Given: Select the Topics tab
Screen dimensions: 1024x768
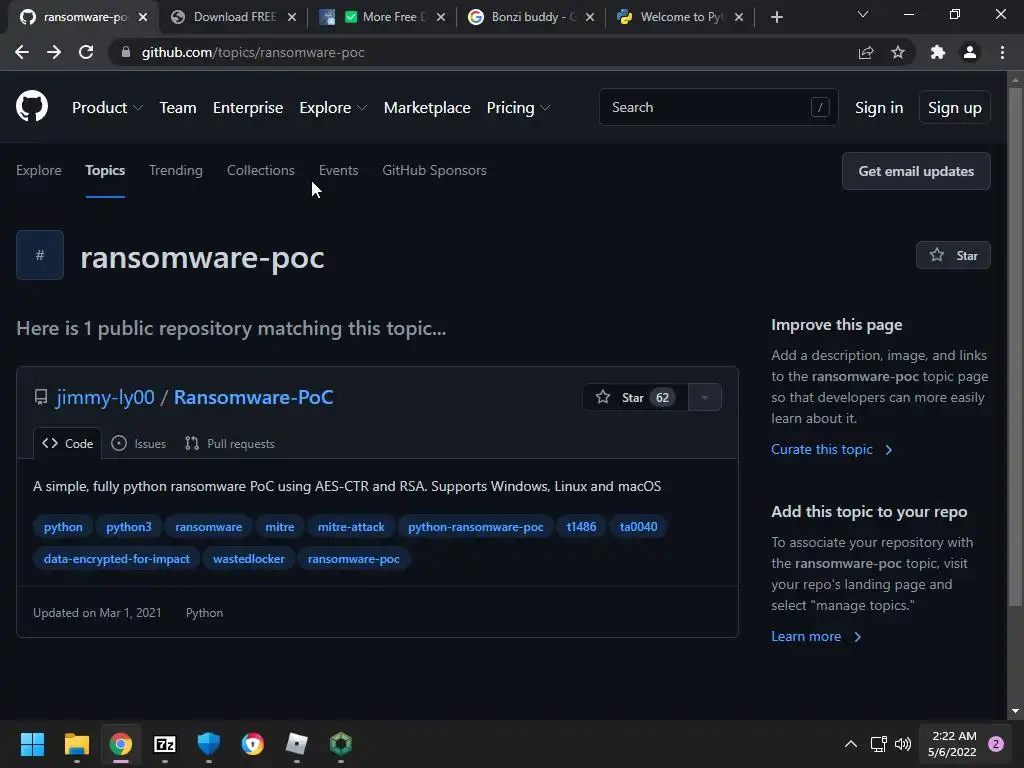Looking at the screenshot, I should click(x=105, y=170).
